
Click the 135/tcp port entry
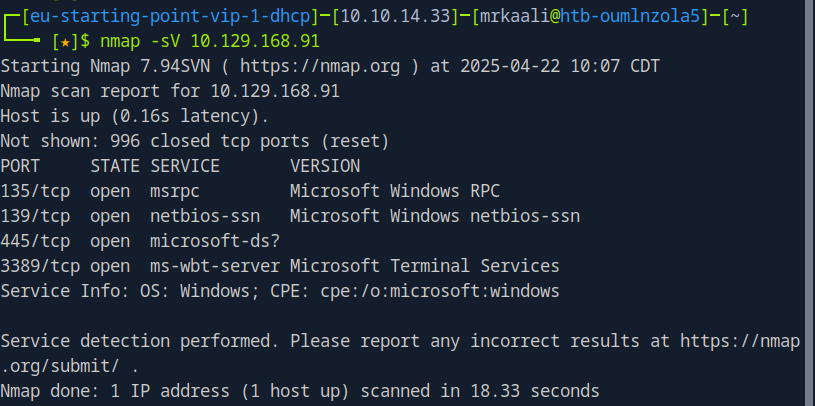coord(35,191)
